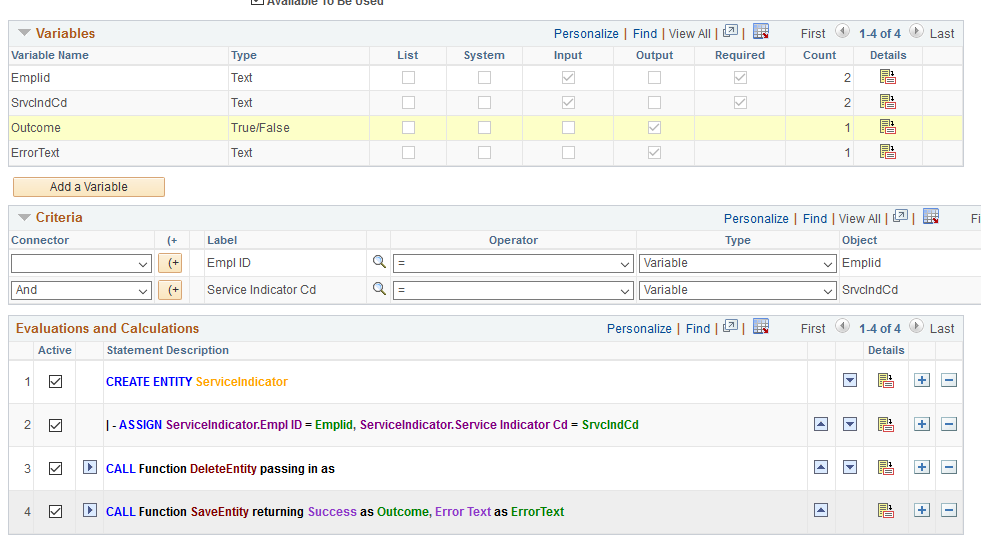Go to Last in Variables grid
This screenshot has height=543, width=981.
pos(942,34)
